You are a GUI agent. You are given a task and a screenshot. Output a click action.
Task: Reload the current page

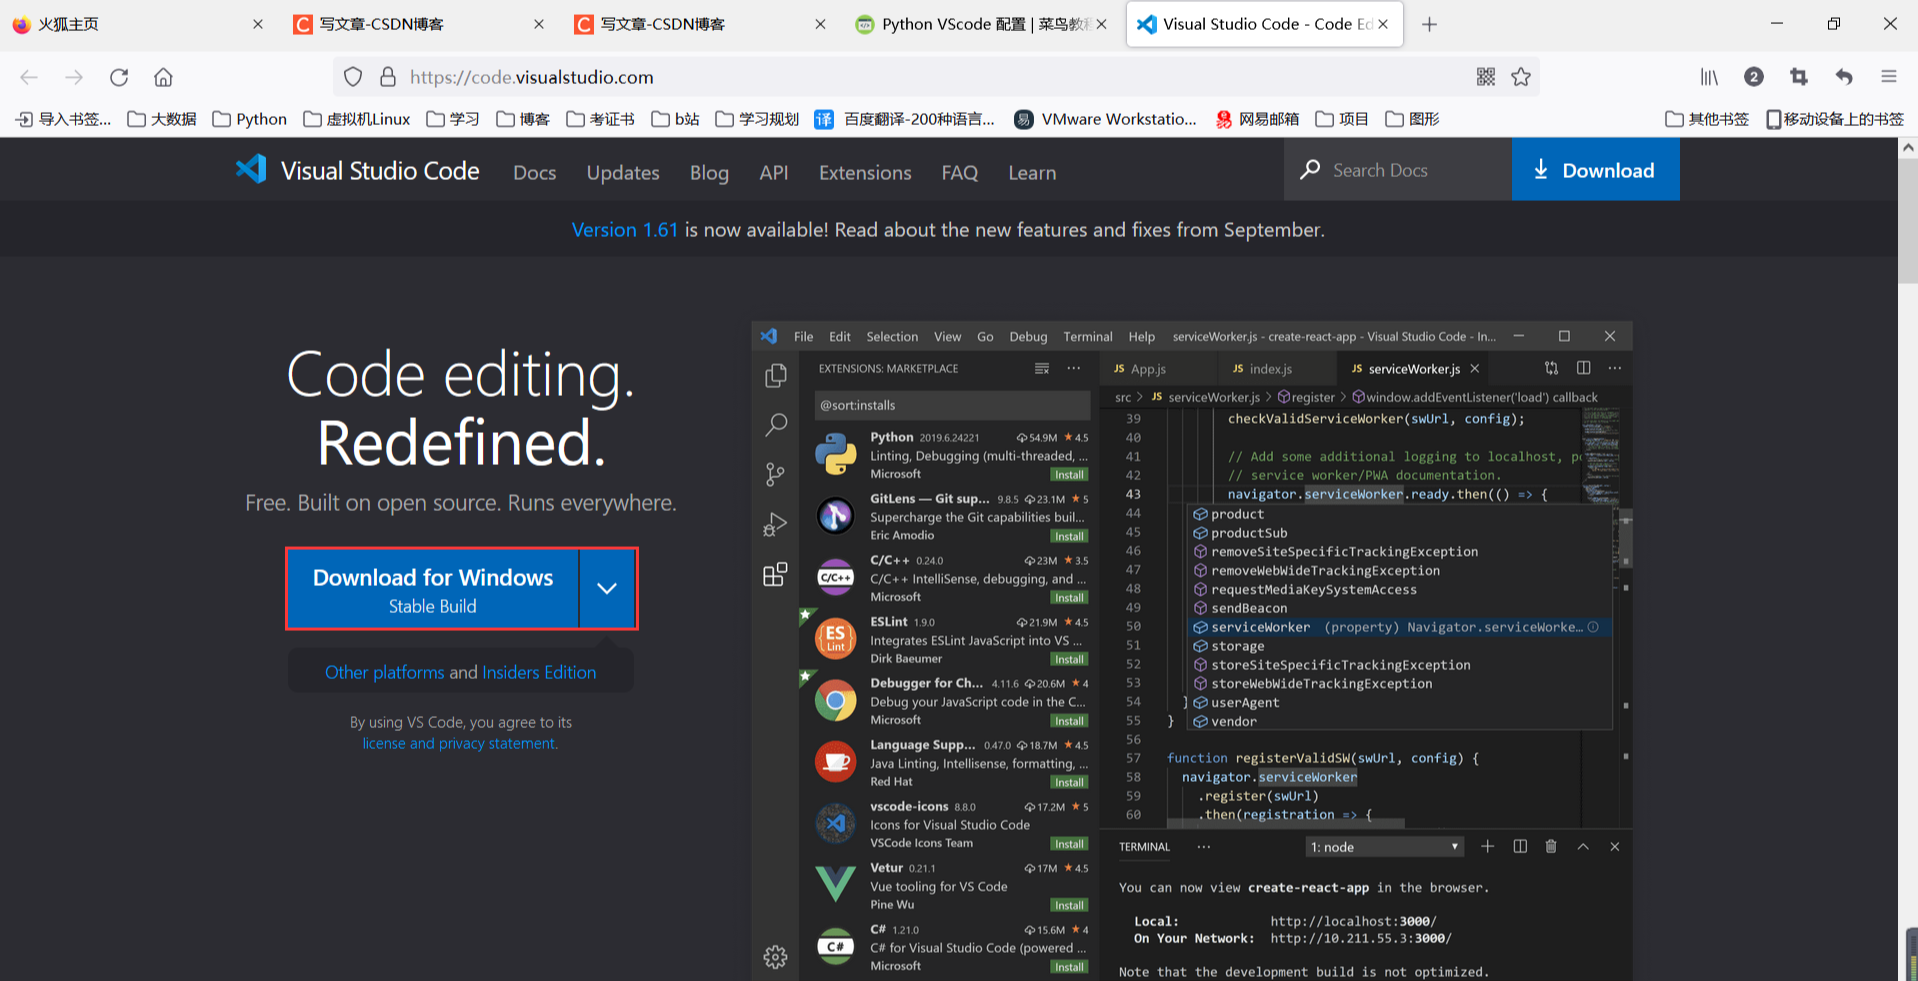tap(119, 77)
